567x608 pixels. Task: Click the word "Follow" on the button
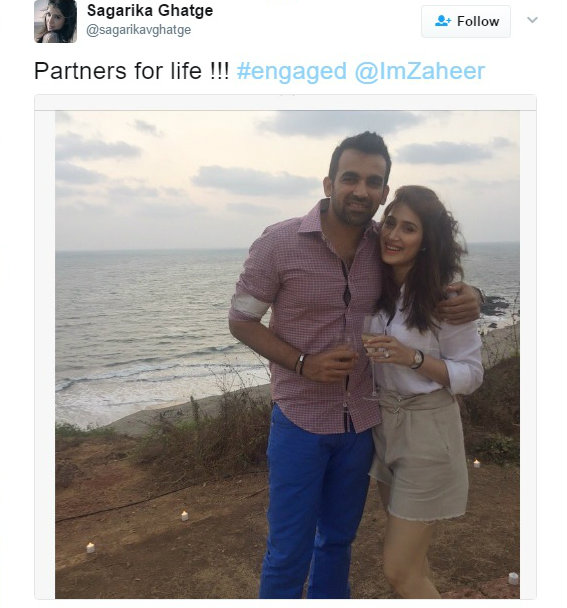(x=478, y=21)
